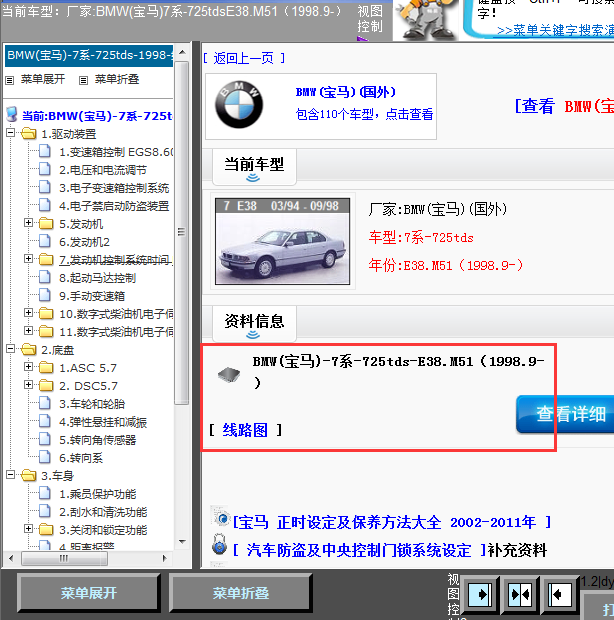Image resolution: width=614 pixels, height=620 pixels.
Task: Collapse the 2.底盘 folder node
Action: (x=11, y=349)
